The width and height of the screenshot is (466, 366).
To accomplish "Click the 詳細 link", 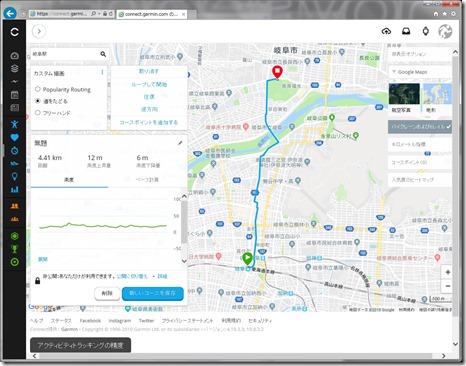I will click(162, 276).
